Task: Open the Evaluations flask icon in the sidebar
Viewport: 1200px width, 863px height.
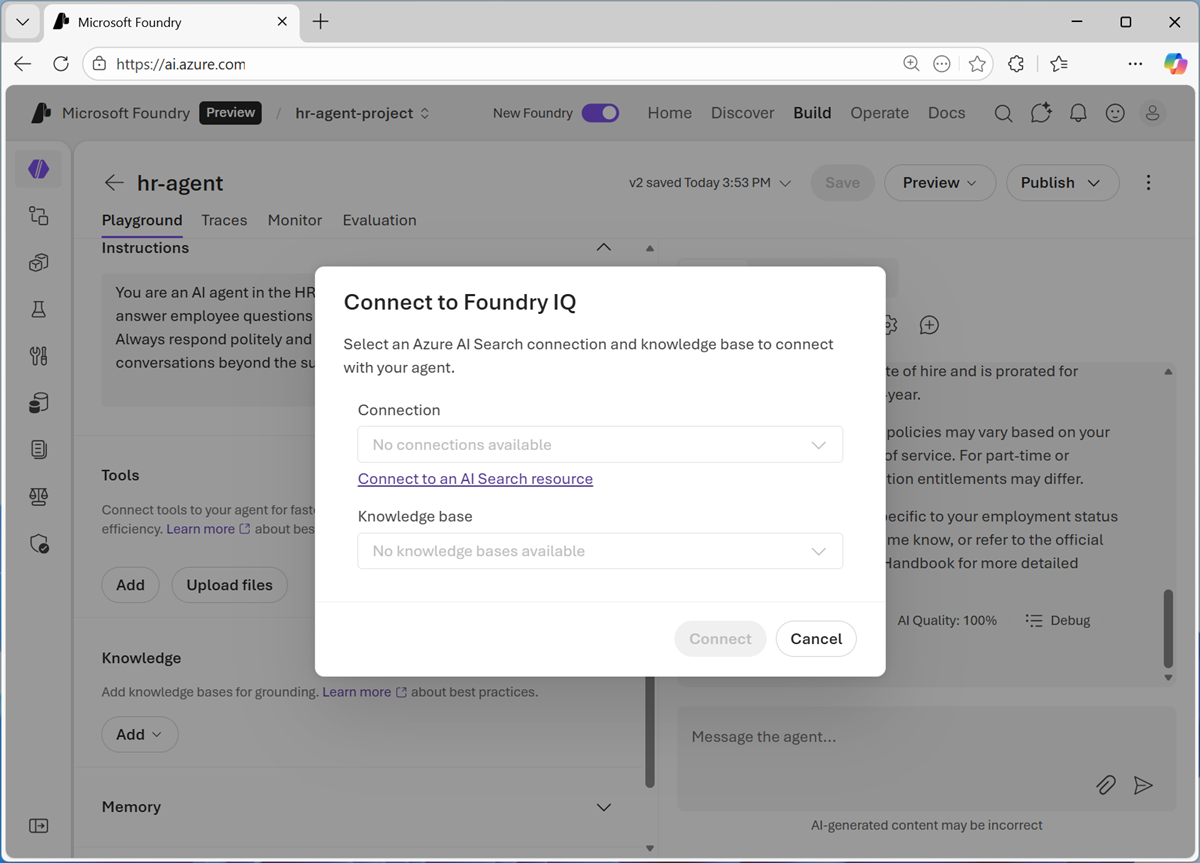Action: (x=38, y=309)
